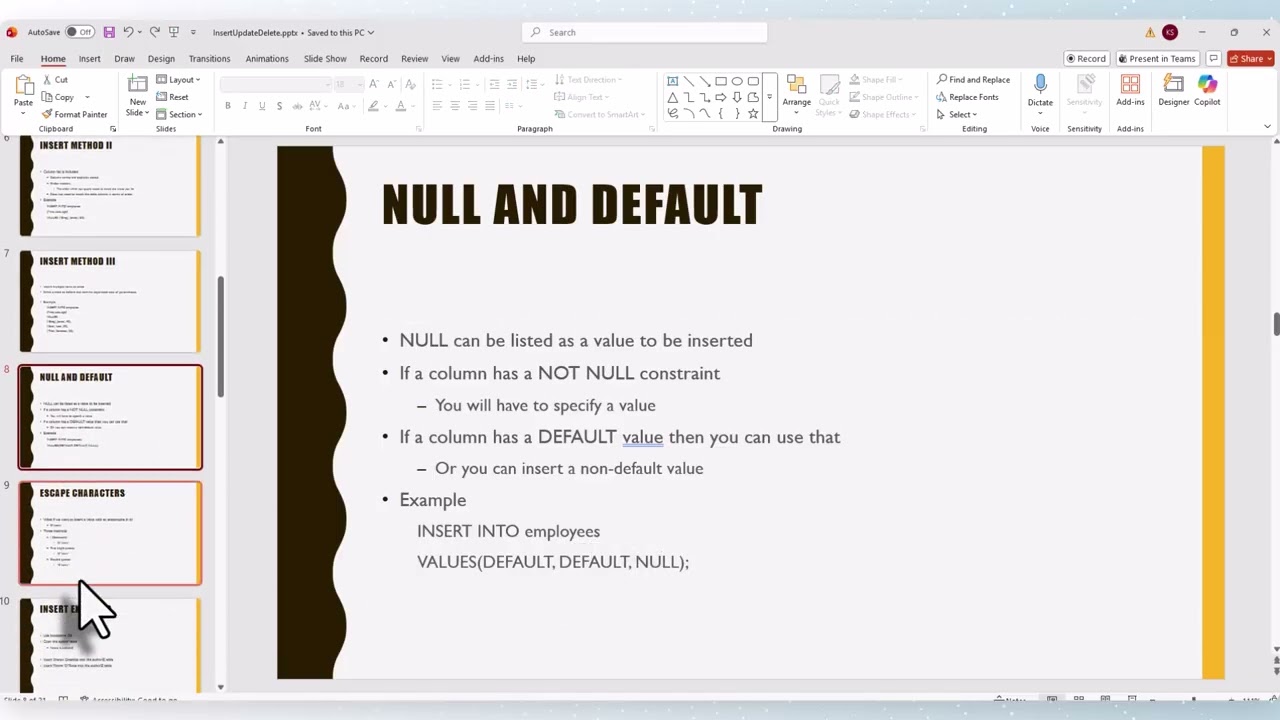This screenshot has height=720, width=1280.
Task: Open the Add-ins store icon
Action: coord(1130,90)
